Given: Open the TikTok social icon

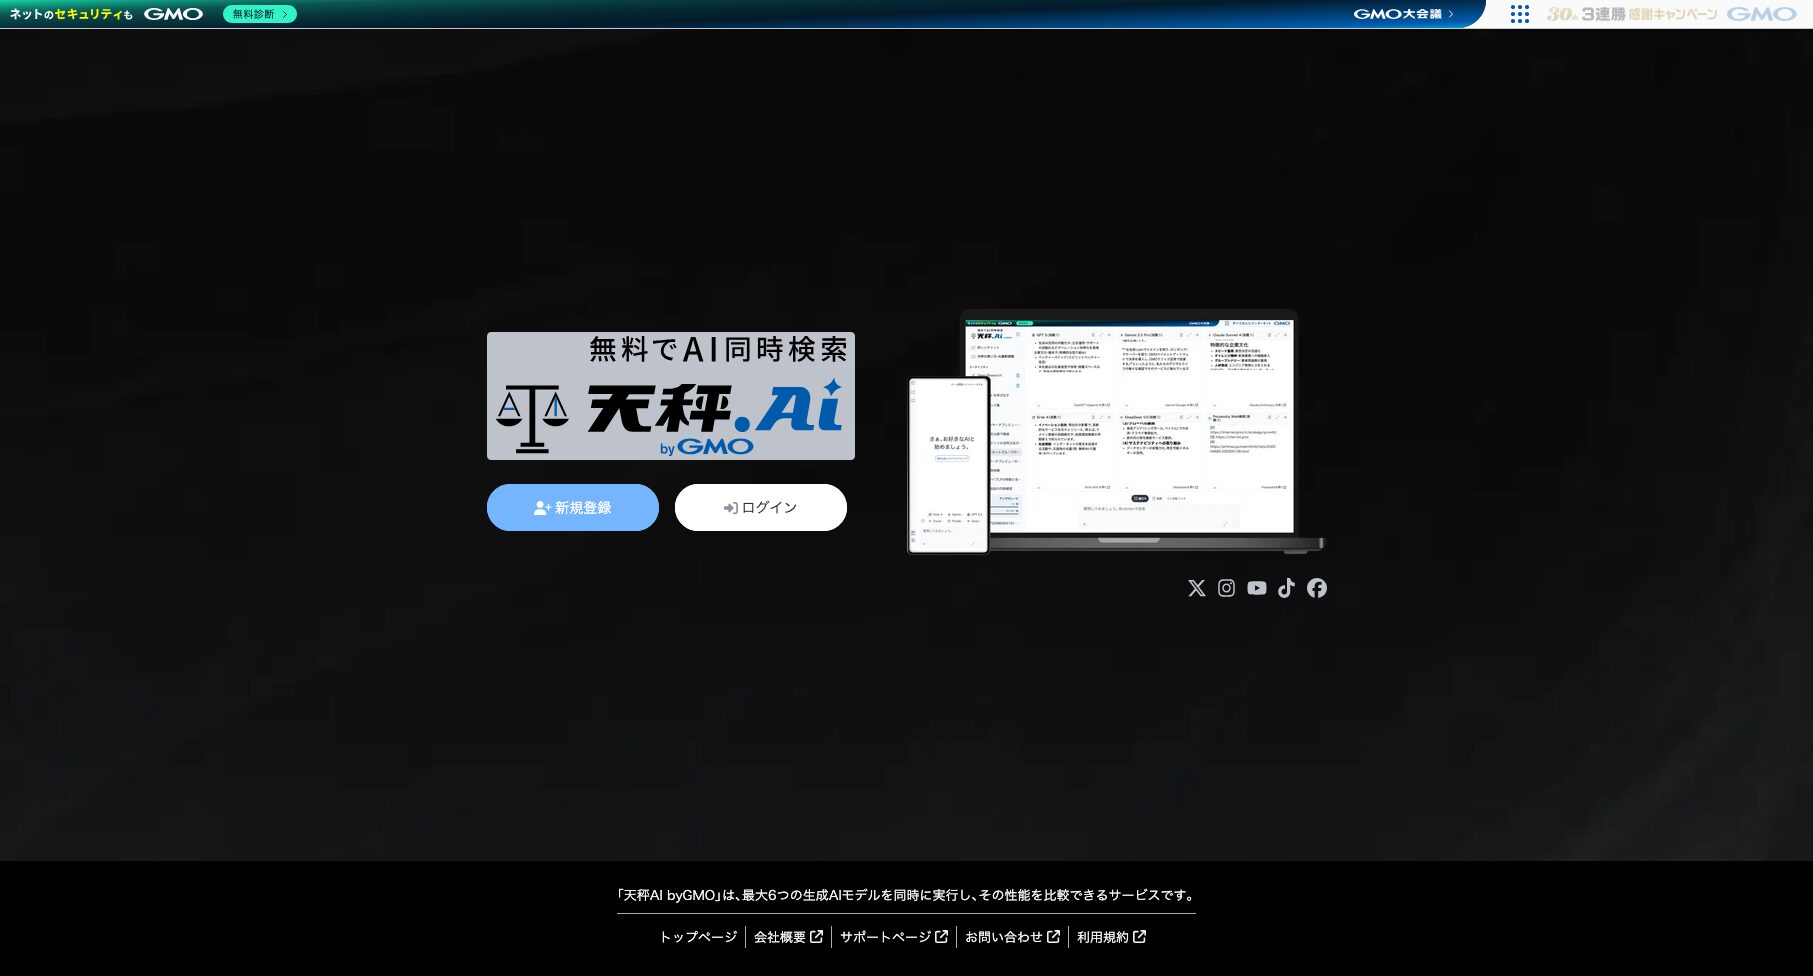Looking at the screenshot, I should coord(1287,588).
